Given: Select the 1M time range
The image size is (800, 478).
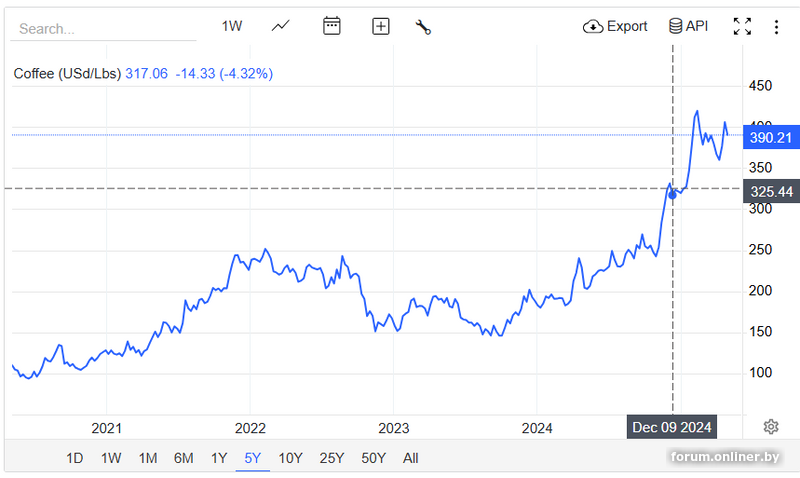Looking at the screenshot, I should point(148,458).
